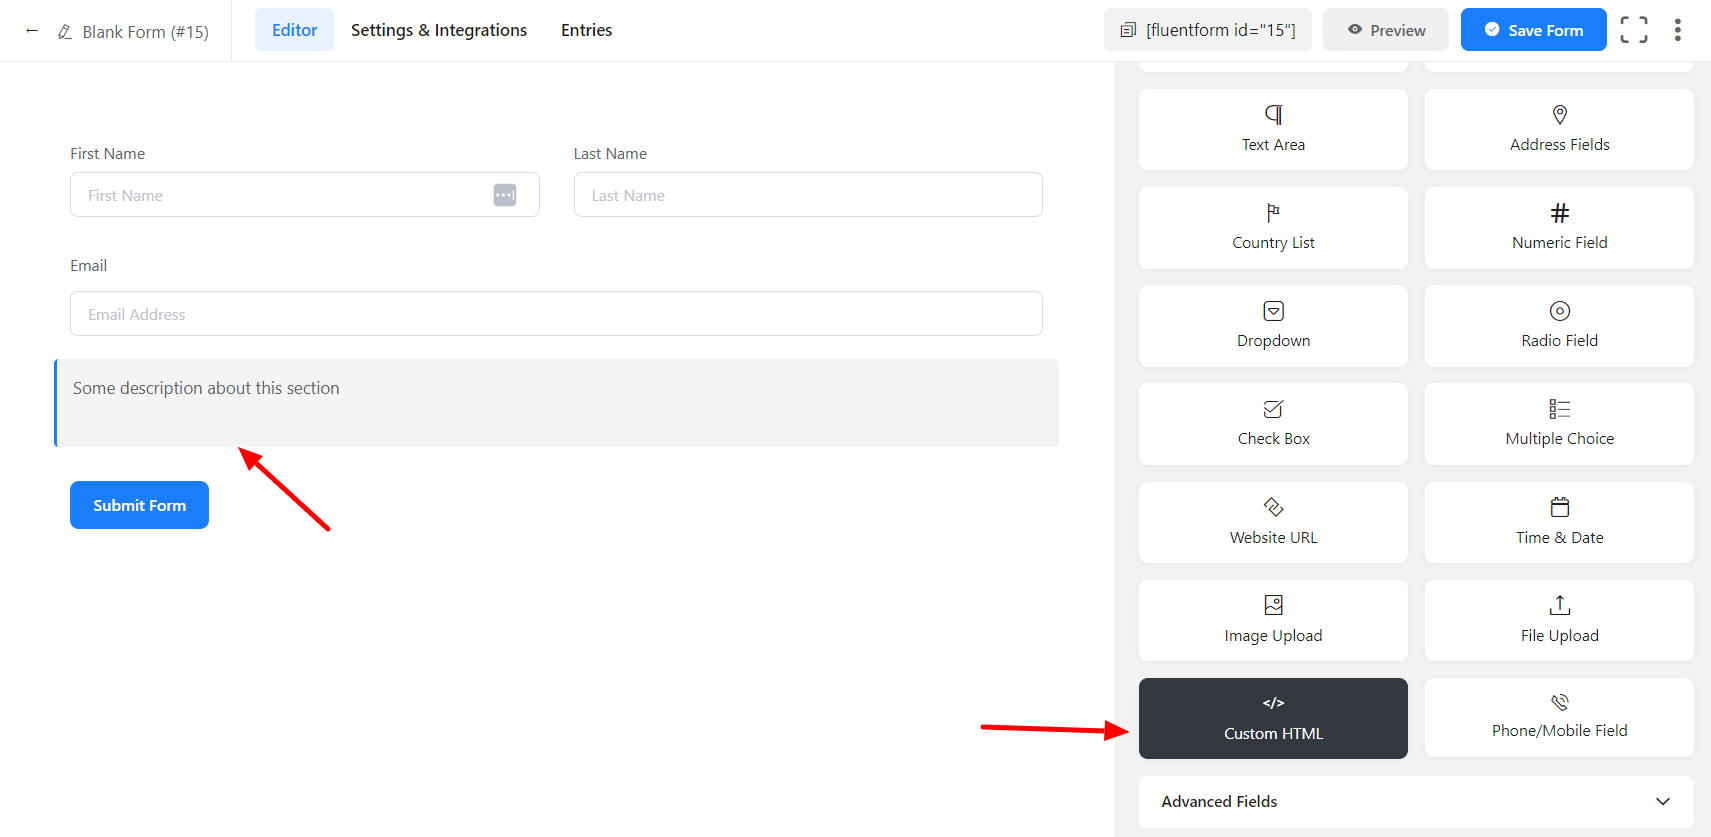The height and width of the screenshot is (837, 1711).
Task: Add a Numeric Field element
Action: pos(1558,227)
